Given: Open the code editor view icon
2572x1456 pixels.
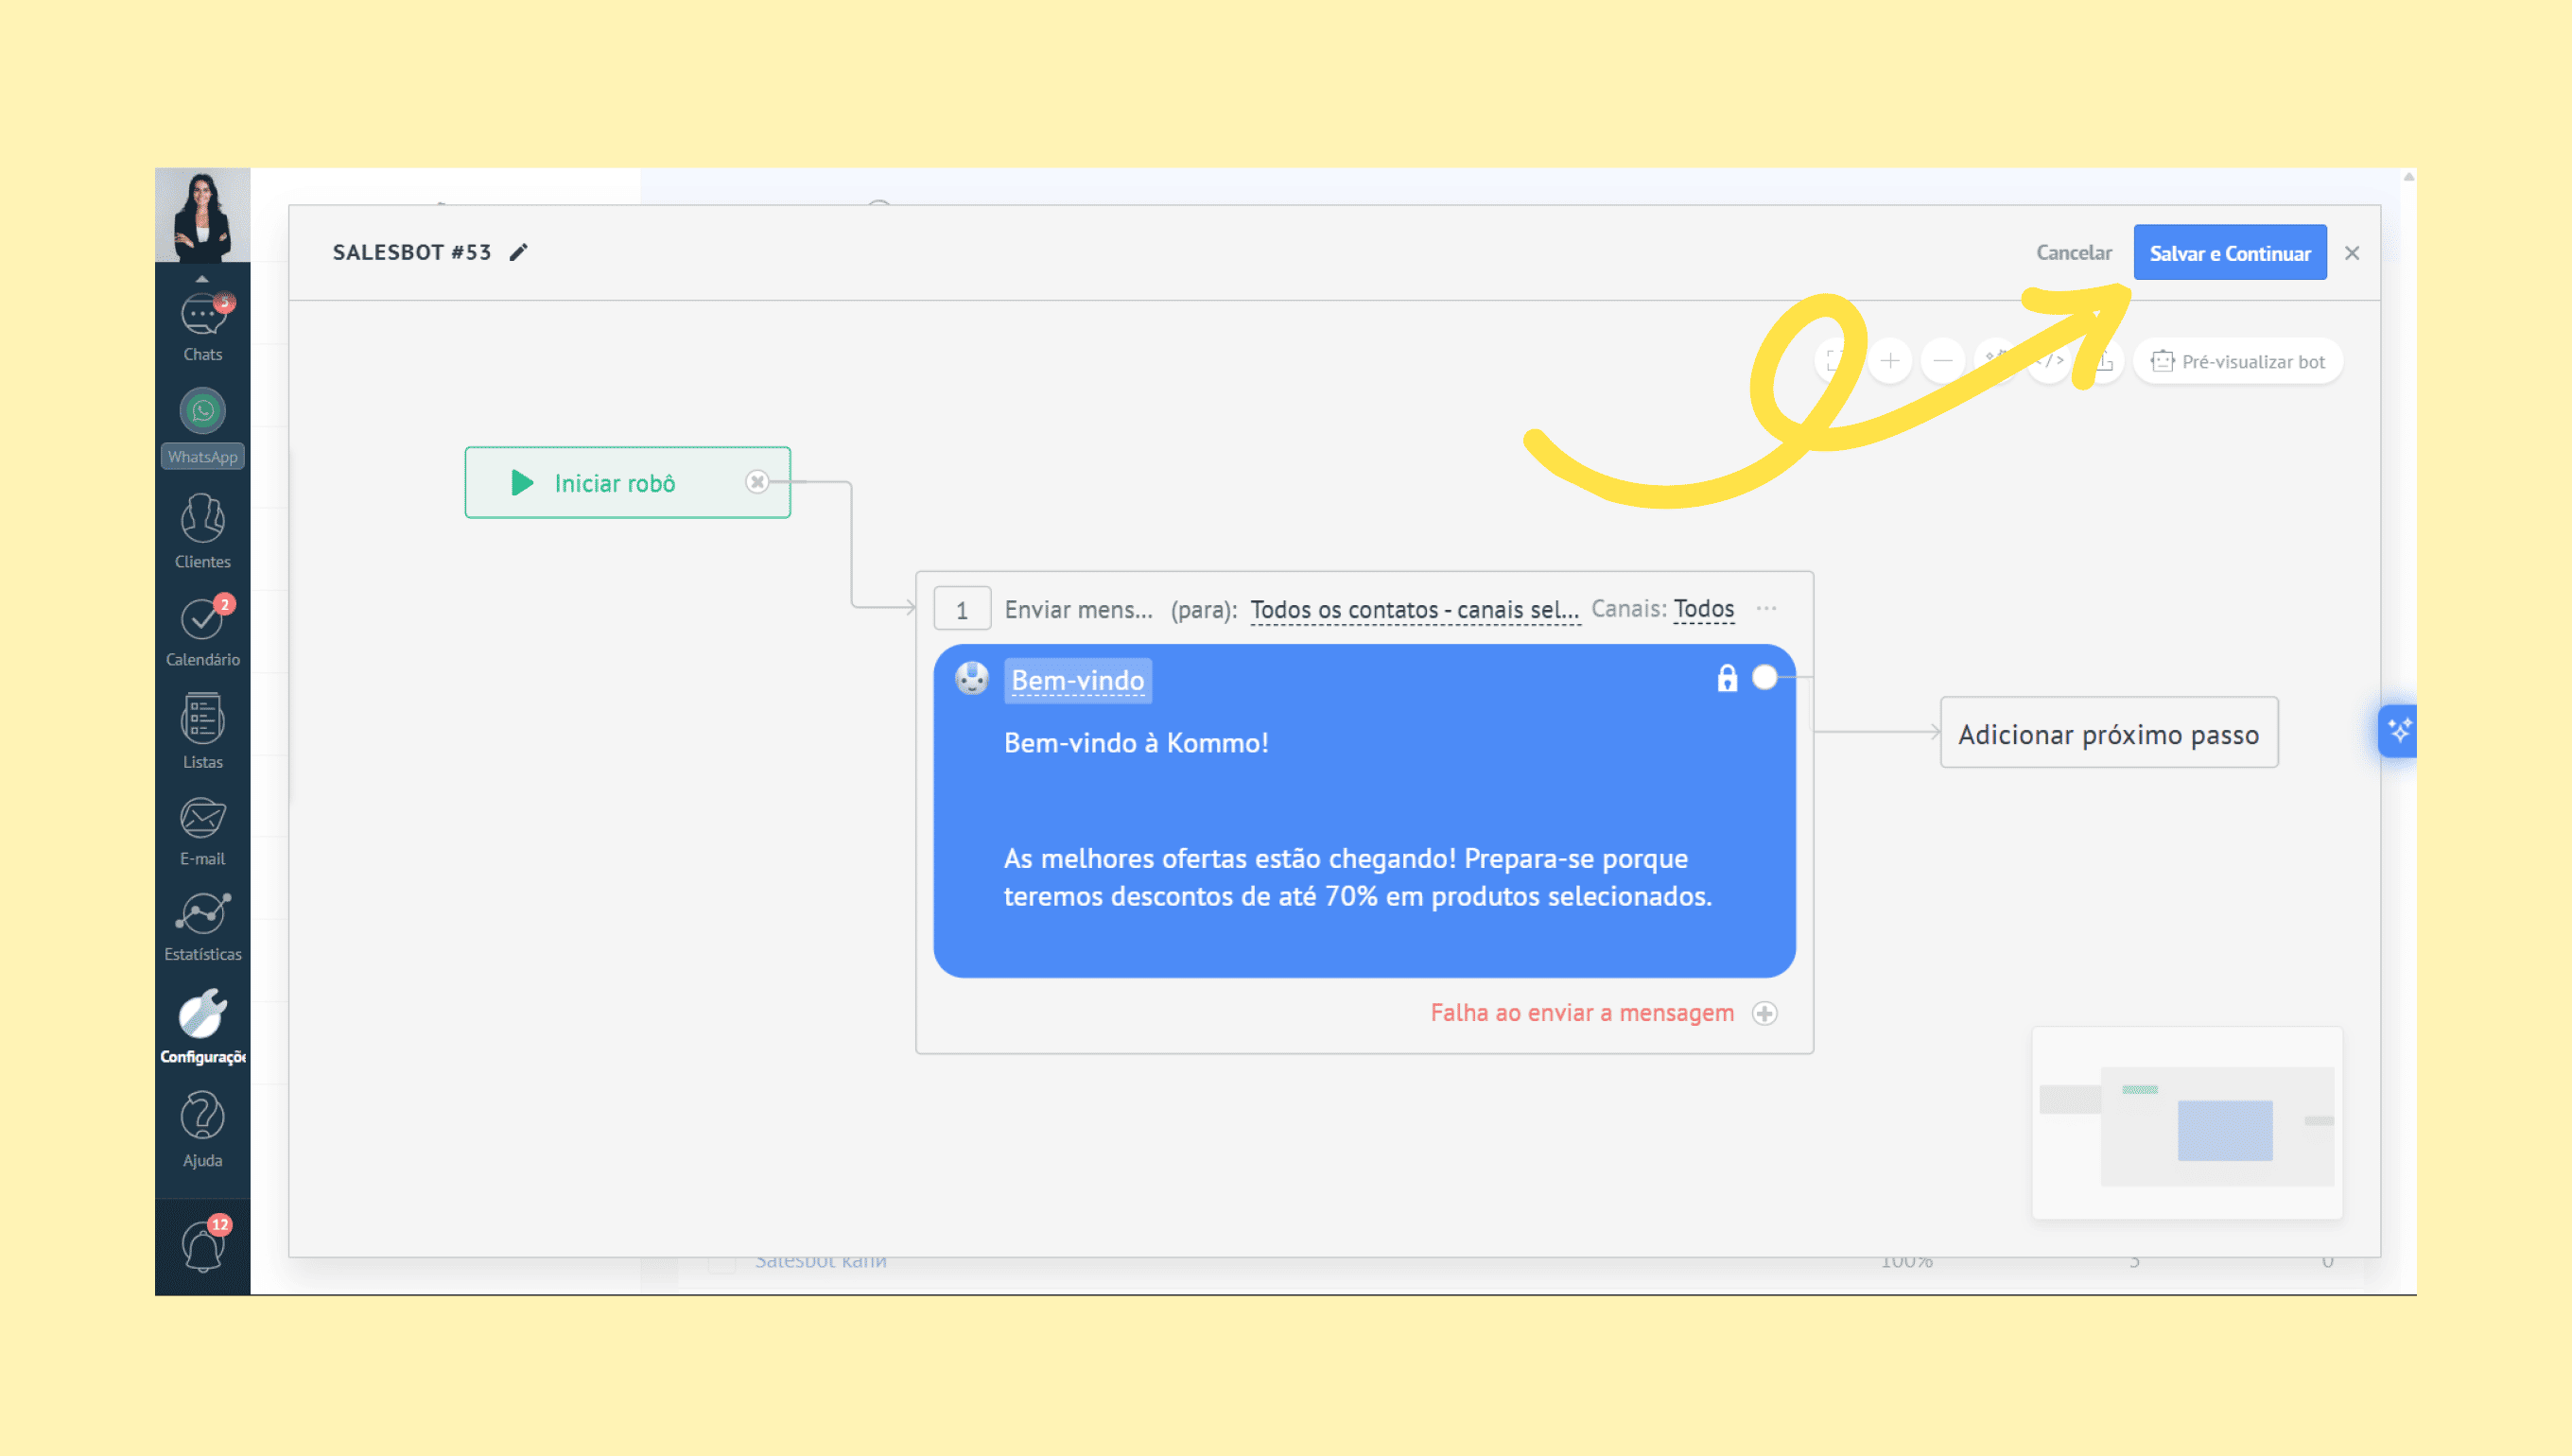Looking at the screenshot, I should coord(2050,361).
